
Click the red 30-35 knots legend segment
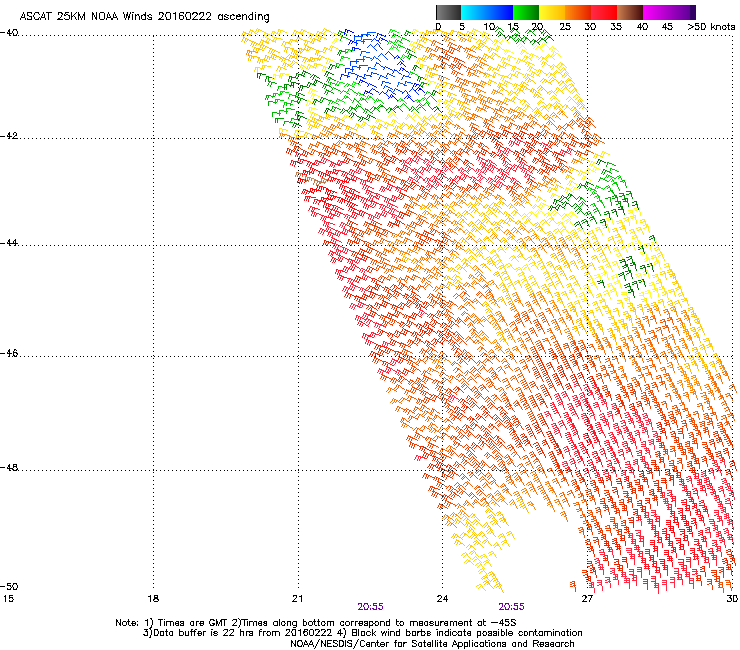pyautogui.click(x=604, y=12)
